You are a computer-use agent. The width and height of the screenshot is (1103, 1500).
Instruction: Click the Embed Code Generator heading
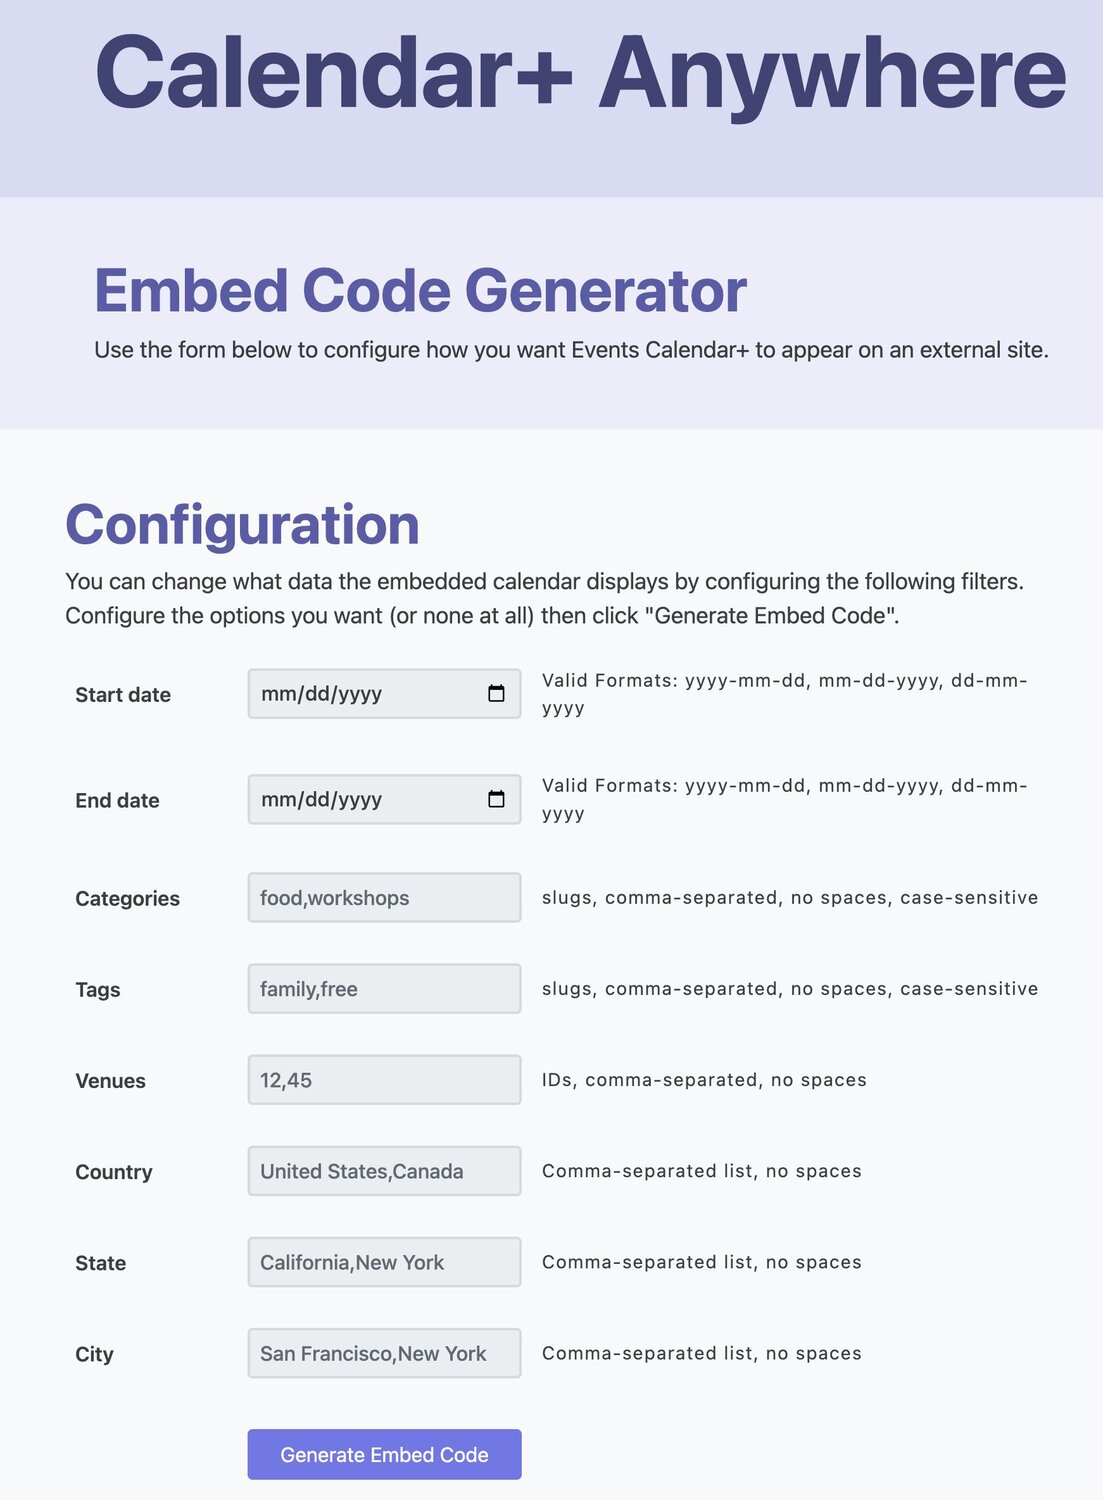coord(420,290)
